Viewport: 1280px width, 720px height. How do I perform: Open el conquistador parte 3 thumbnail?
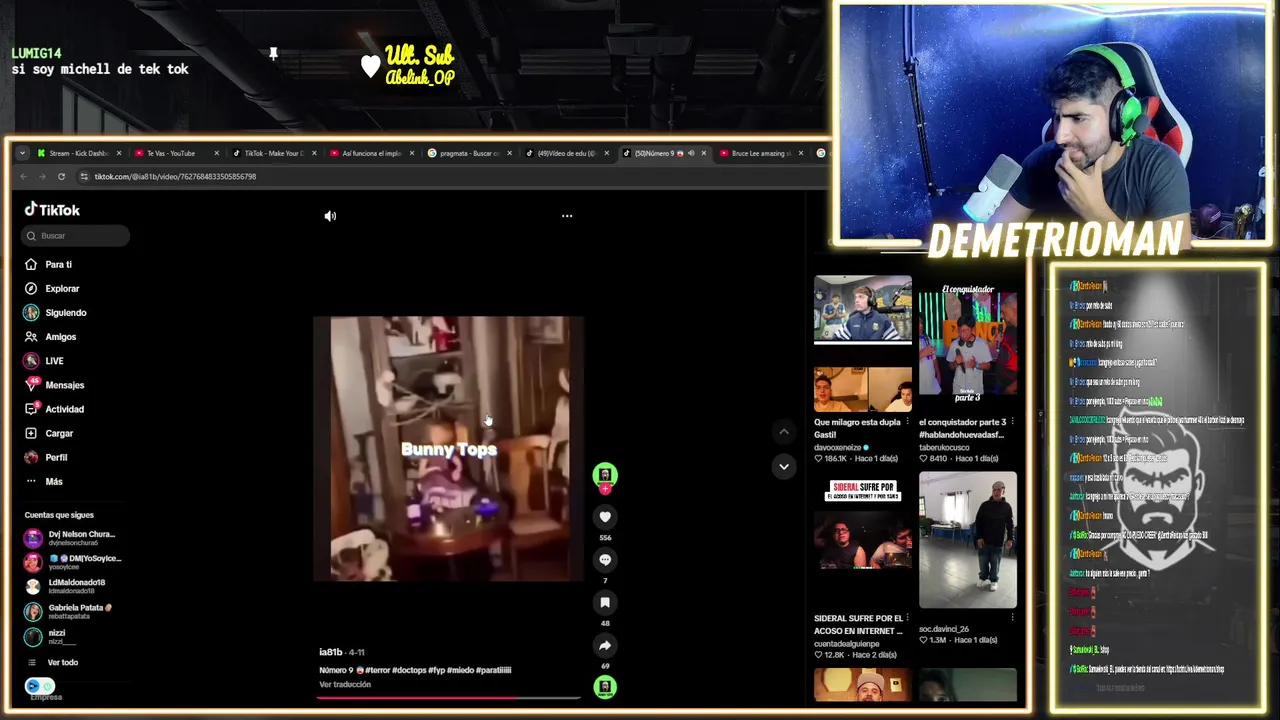tap(968, 343)
